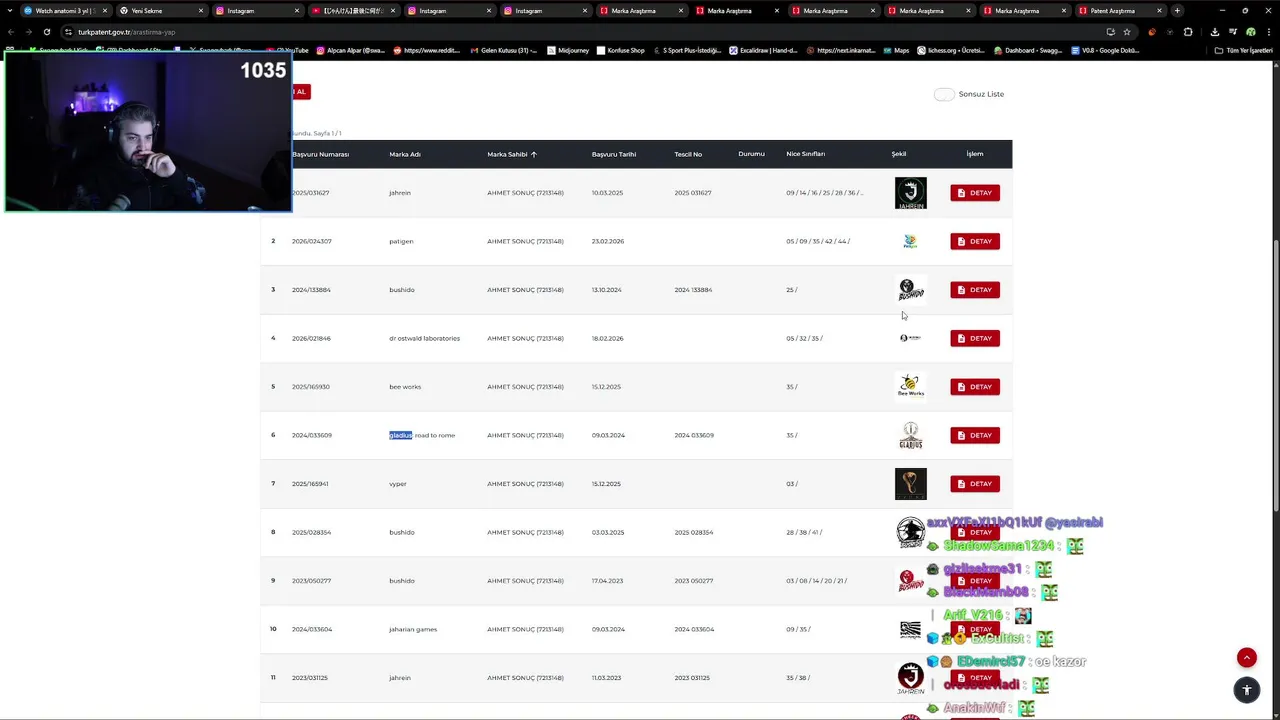
Task: Open the Chrome three-dot menu
Action: click(x=1268, y=32)
